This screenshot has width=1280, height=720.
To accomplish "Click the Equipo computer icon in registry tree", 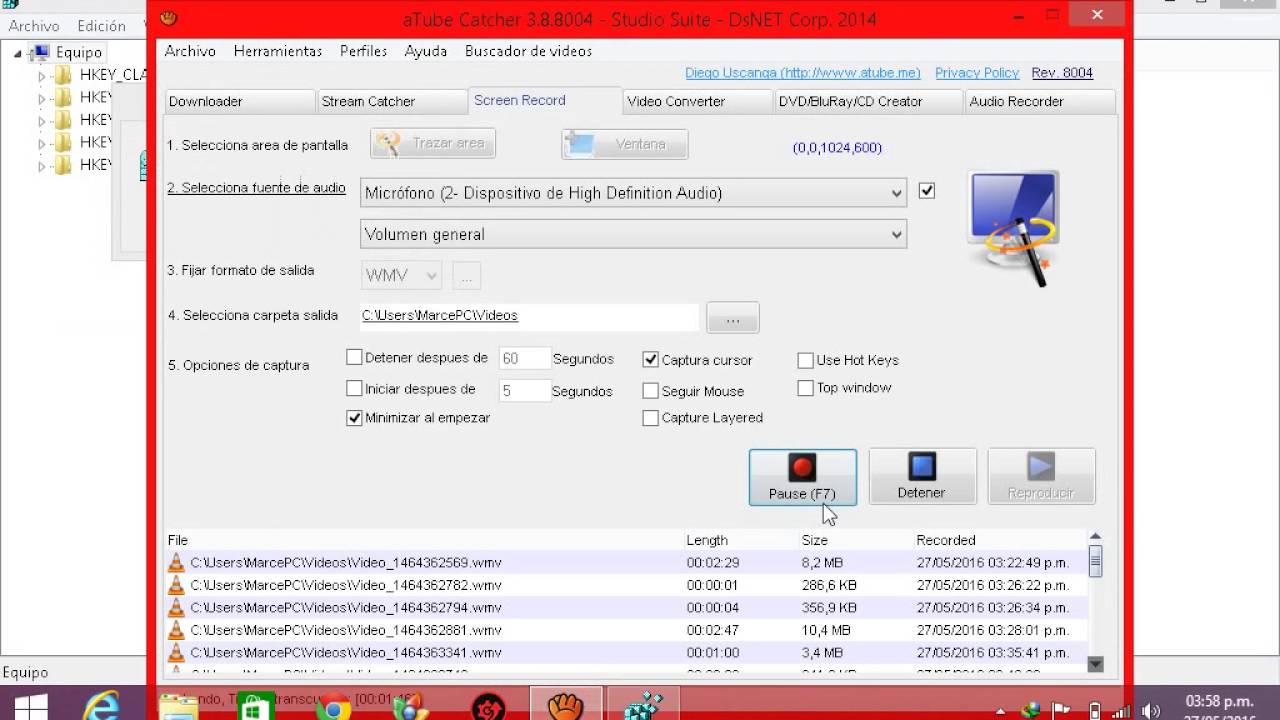I will [x=40, y=52].
